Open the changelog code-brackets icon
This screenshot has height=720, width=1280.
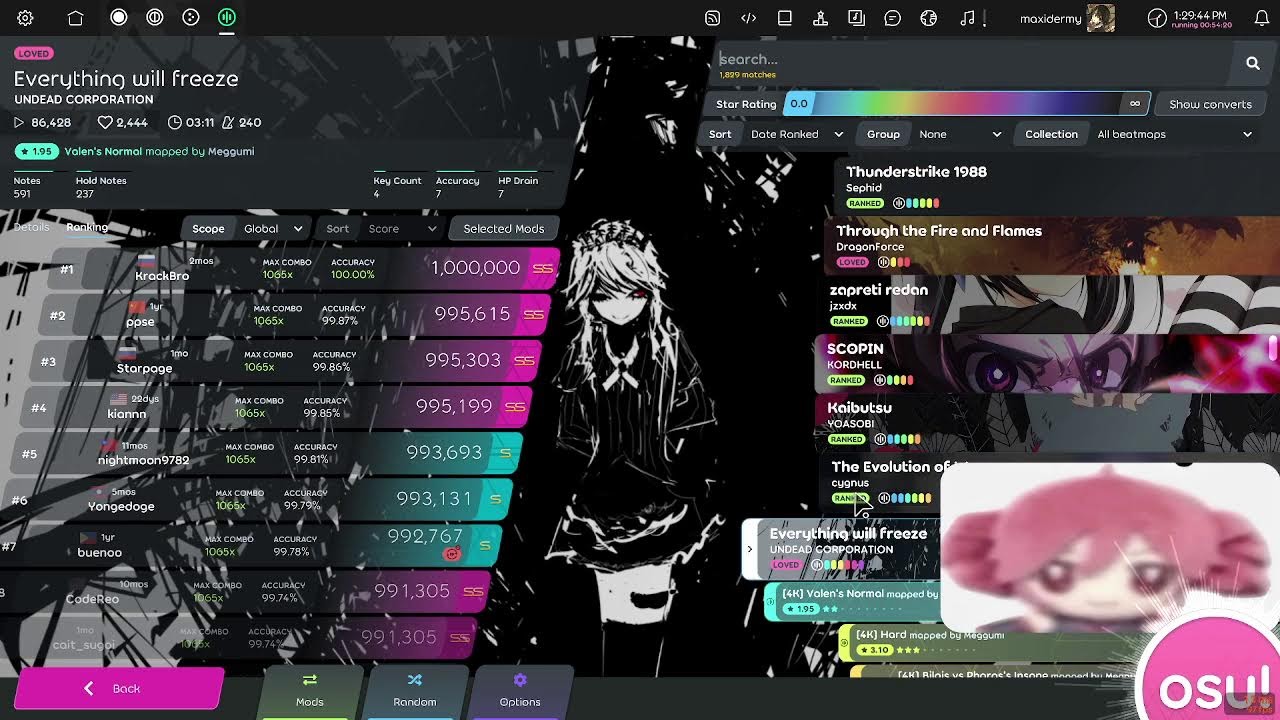coord(748,18)
